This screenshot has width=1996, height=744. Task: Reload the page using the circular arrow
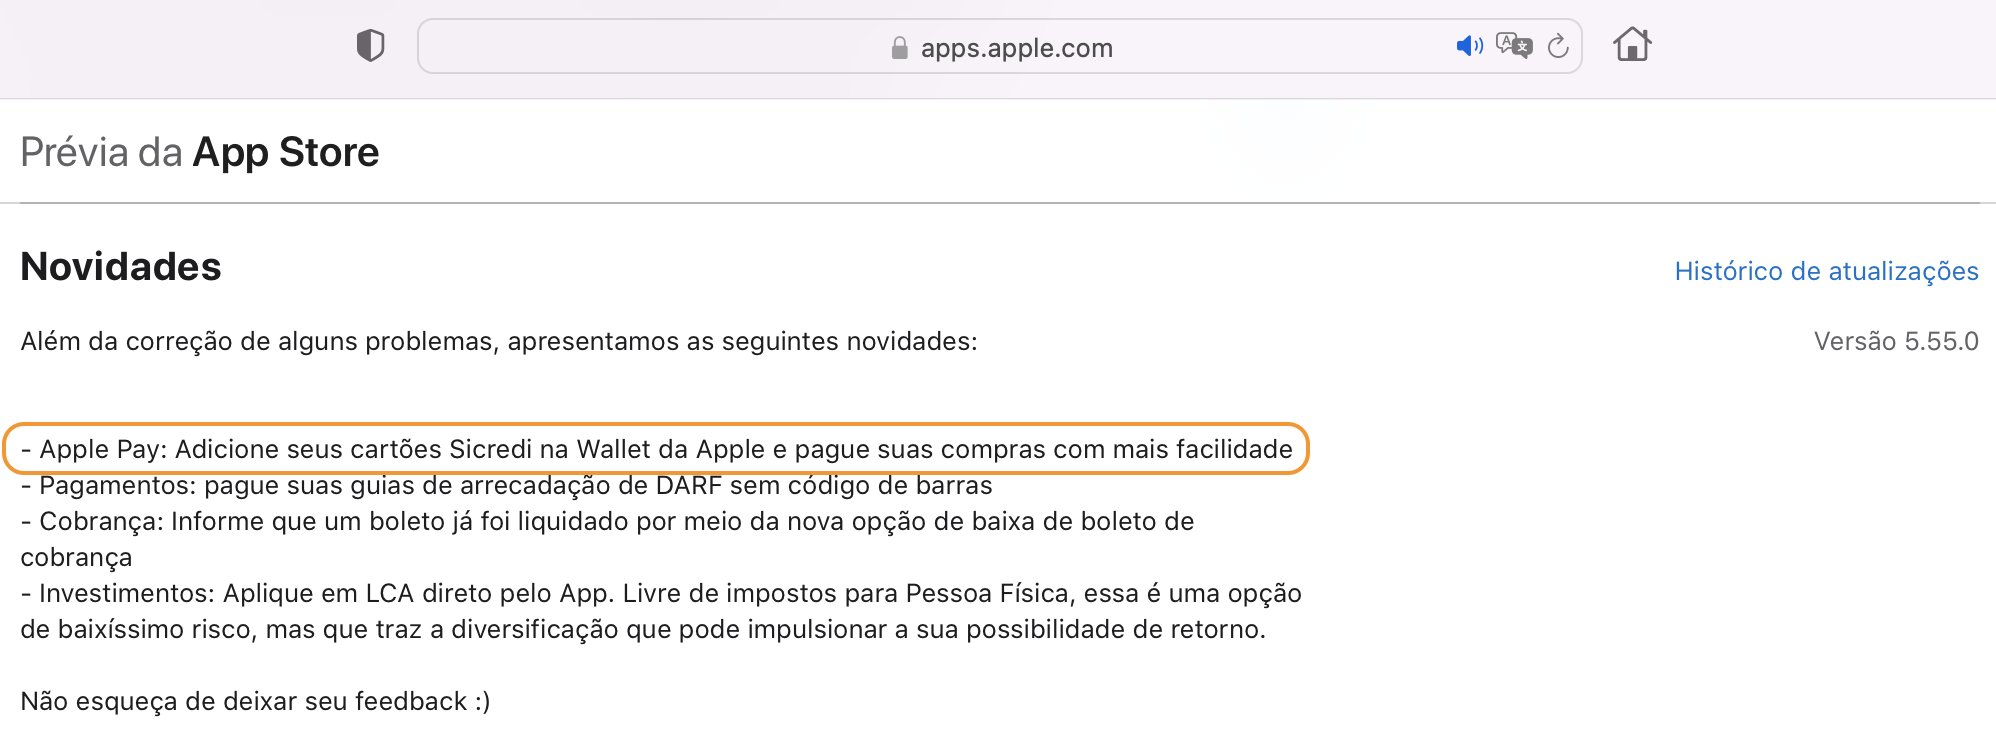click(x=1558, y=46)
